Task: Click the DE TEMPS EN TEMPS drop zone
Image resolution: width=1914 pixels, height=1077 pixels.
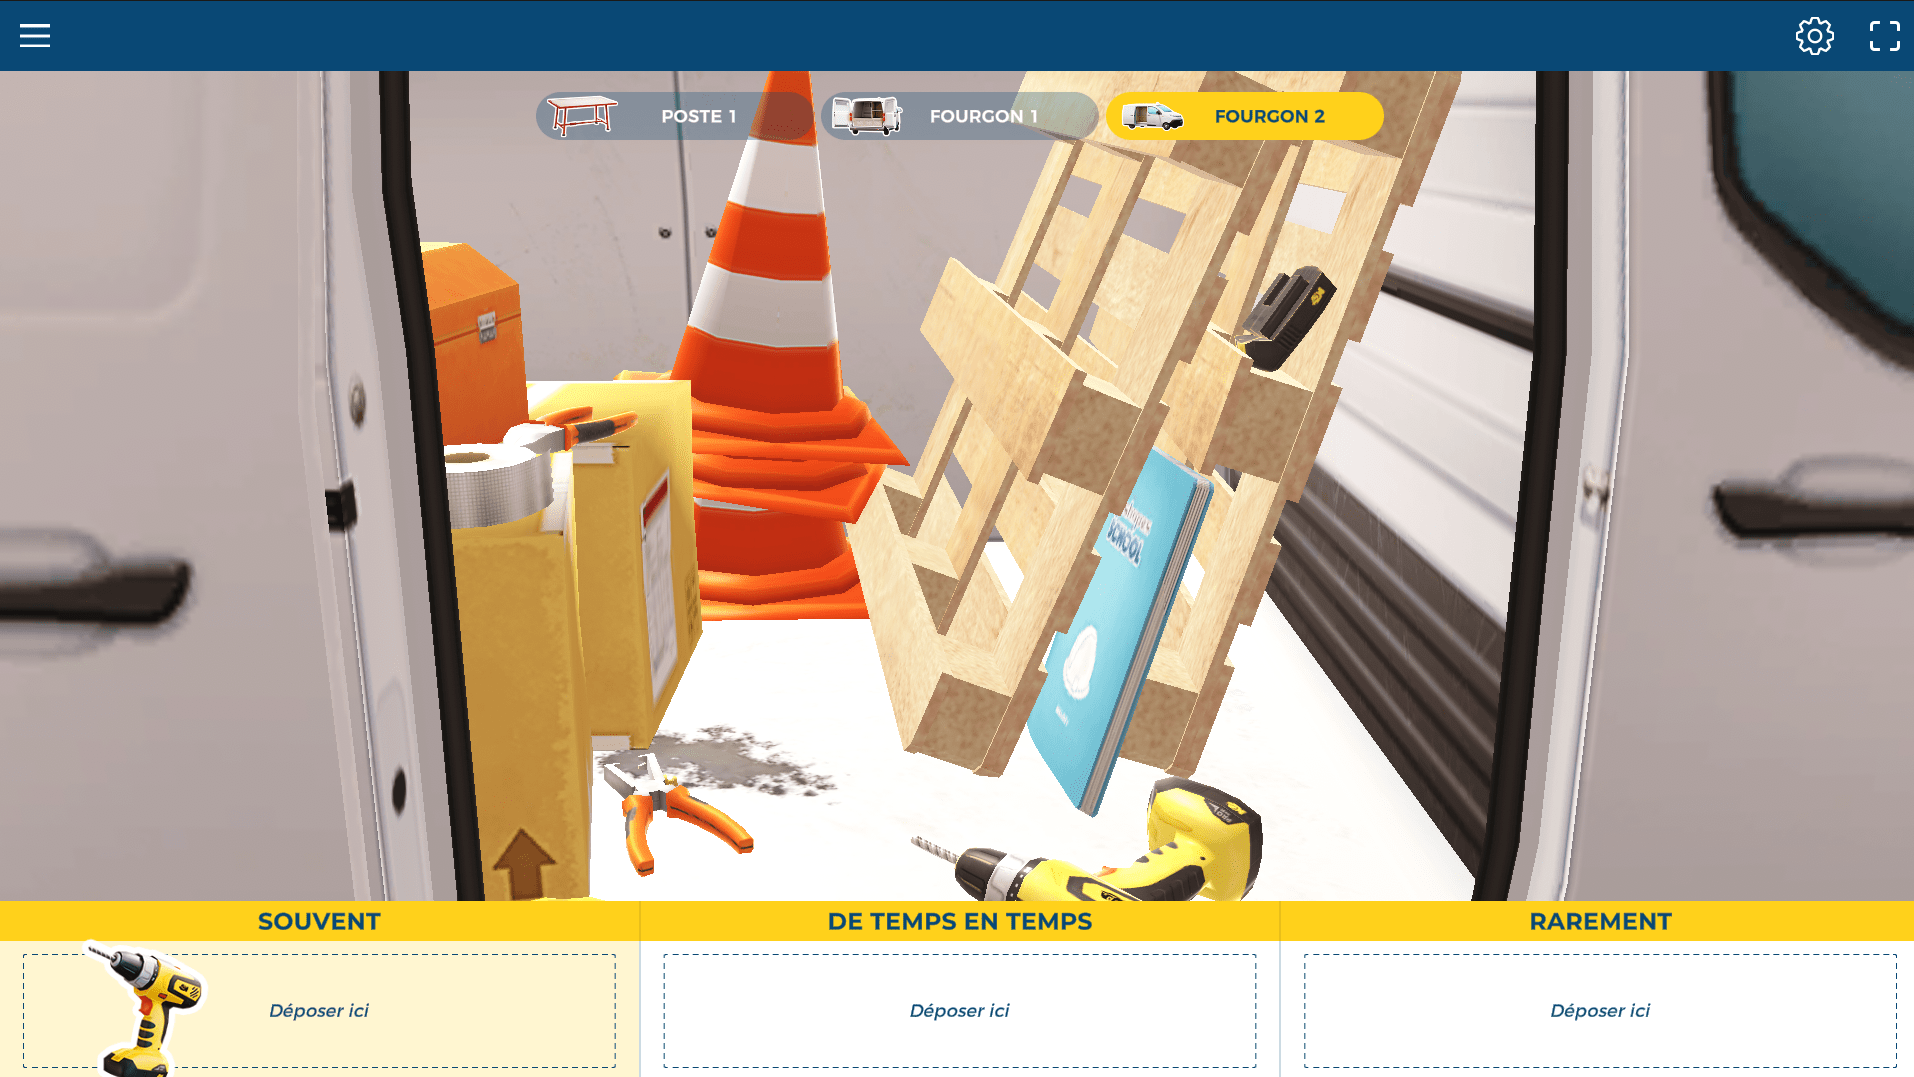Action: click(959, 1010)
